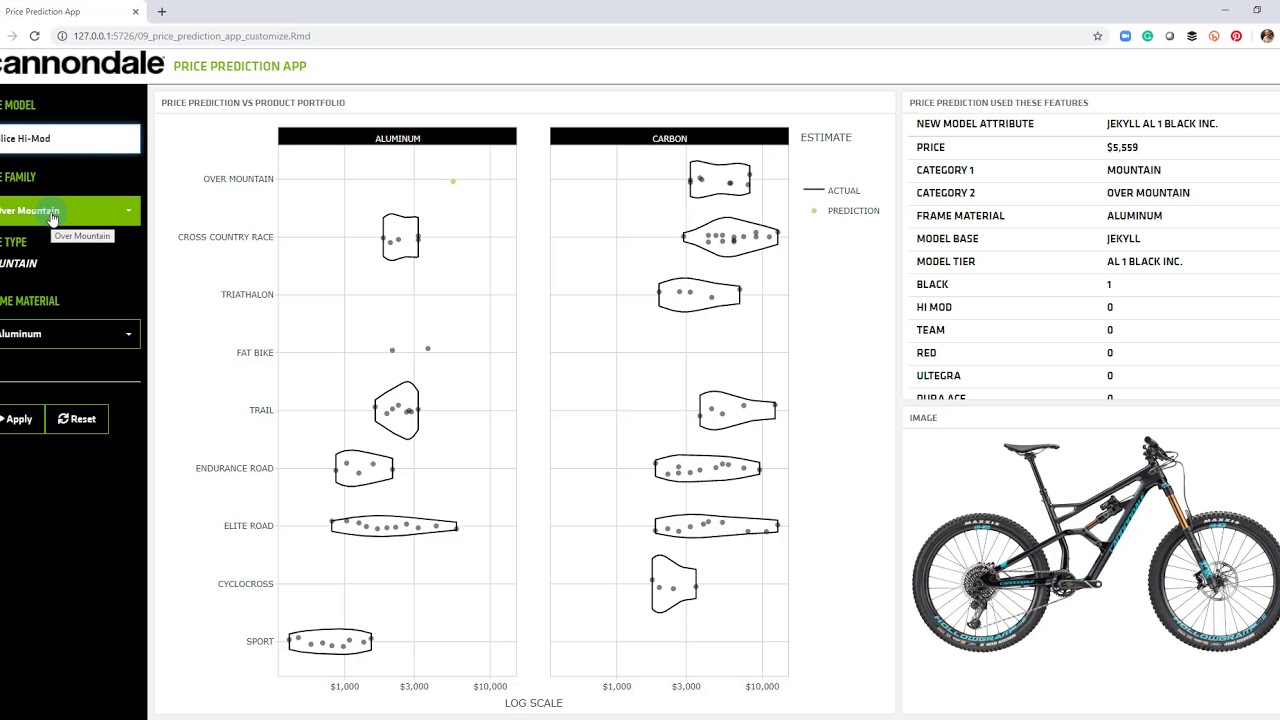Image resolution: width=1280 pixels, height=720 pixels.
Task: Bookmark this page with the star icon
Action: (1097, 36)
